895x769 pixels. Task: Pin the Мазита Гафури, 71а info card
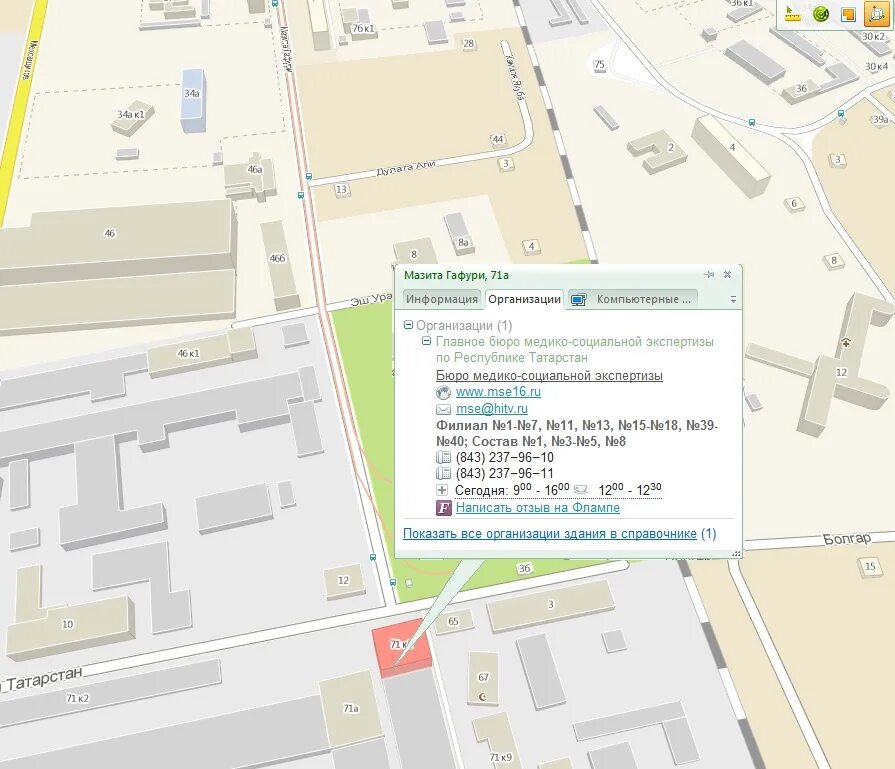tap(709, 275)
